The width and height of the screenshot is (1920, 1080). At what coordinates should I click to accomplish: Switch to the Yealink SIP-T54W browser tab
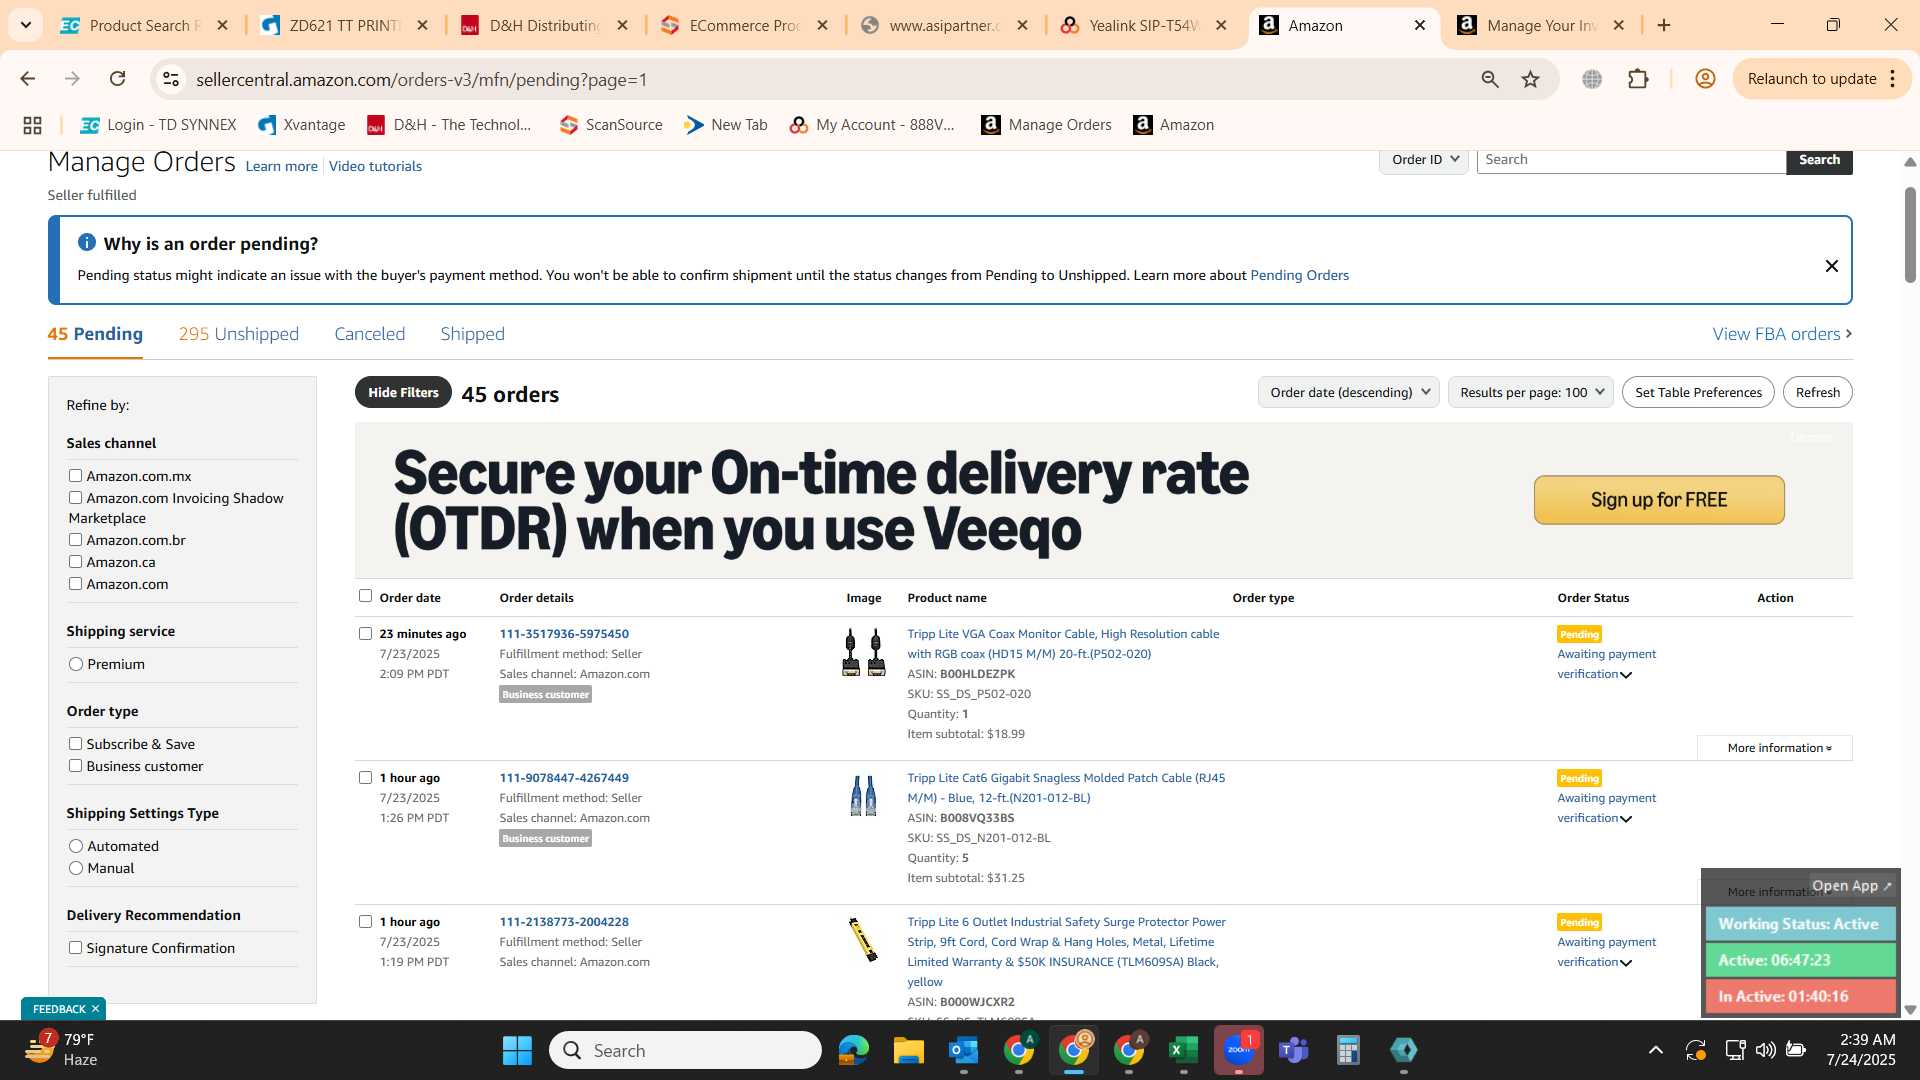coord(1144,25)
